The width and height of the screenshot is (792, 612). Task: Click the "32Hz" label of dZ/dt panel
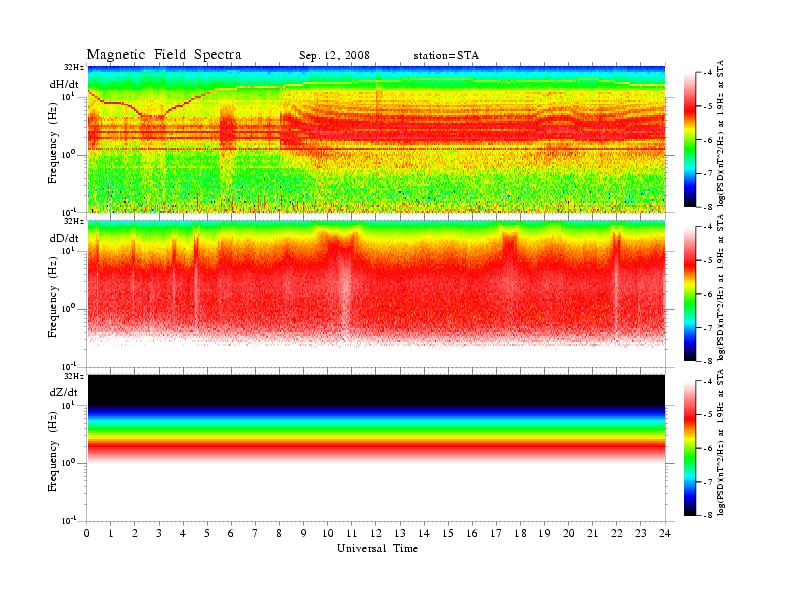[x=74, y=376]
